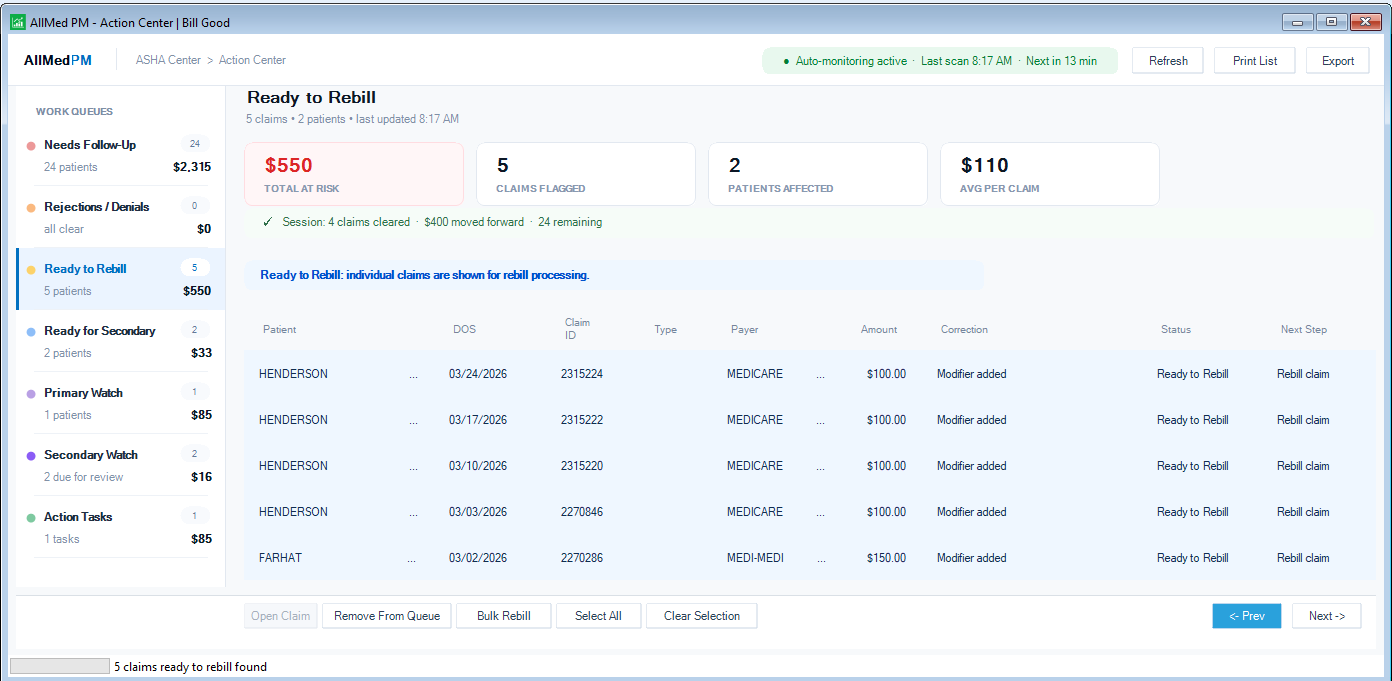Click the Bulk Rebill button
This screenshot has width=1392, height=681.
[x=504, y=616]
